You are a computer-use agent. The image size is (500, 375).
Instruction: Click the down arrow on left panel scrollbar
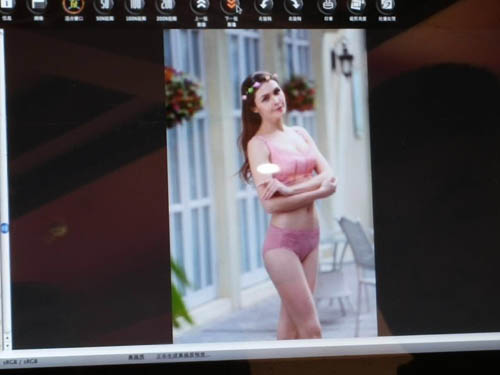coord(7,346)
